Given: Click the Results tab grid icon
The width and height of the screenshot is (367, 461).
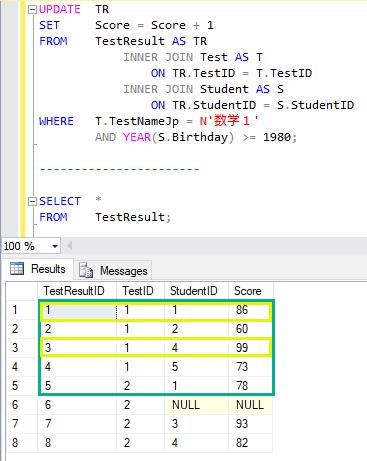Looking at the screenshot, I should [x=17, y=268].
